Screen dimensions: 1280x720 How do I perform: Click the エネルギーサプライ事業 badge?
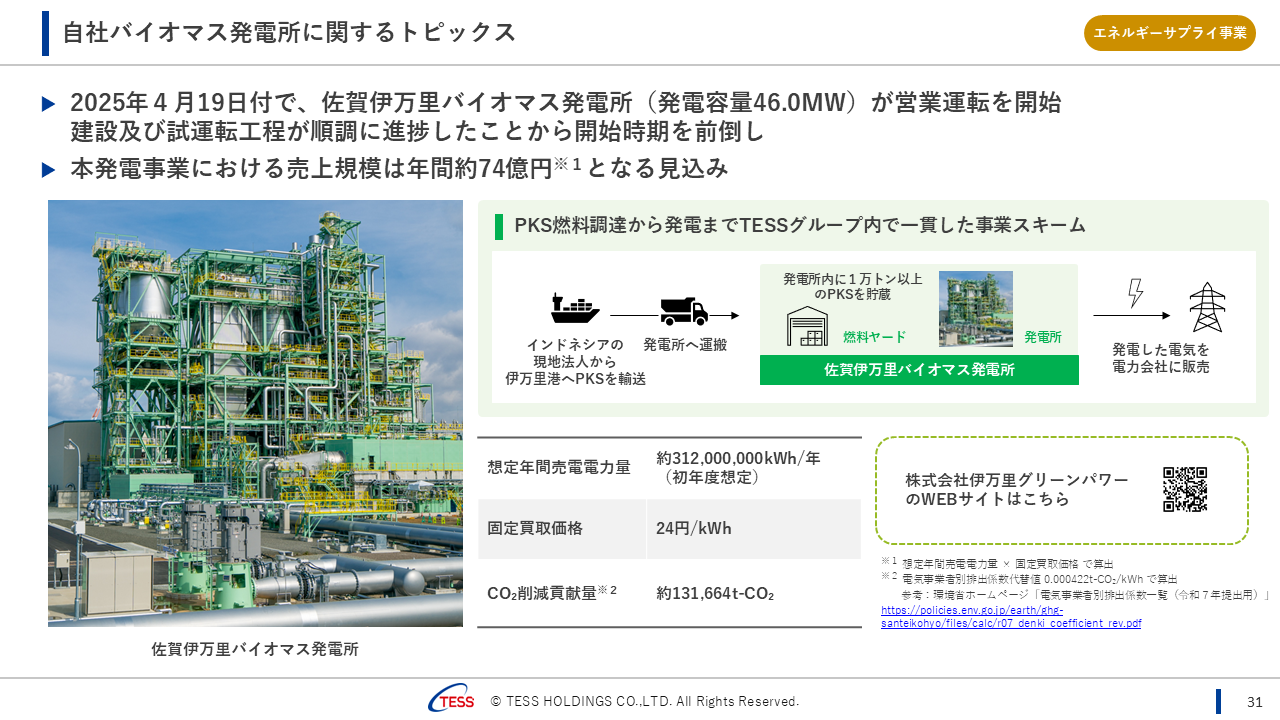point(1170,33)
